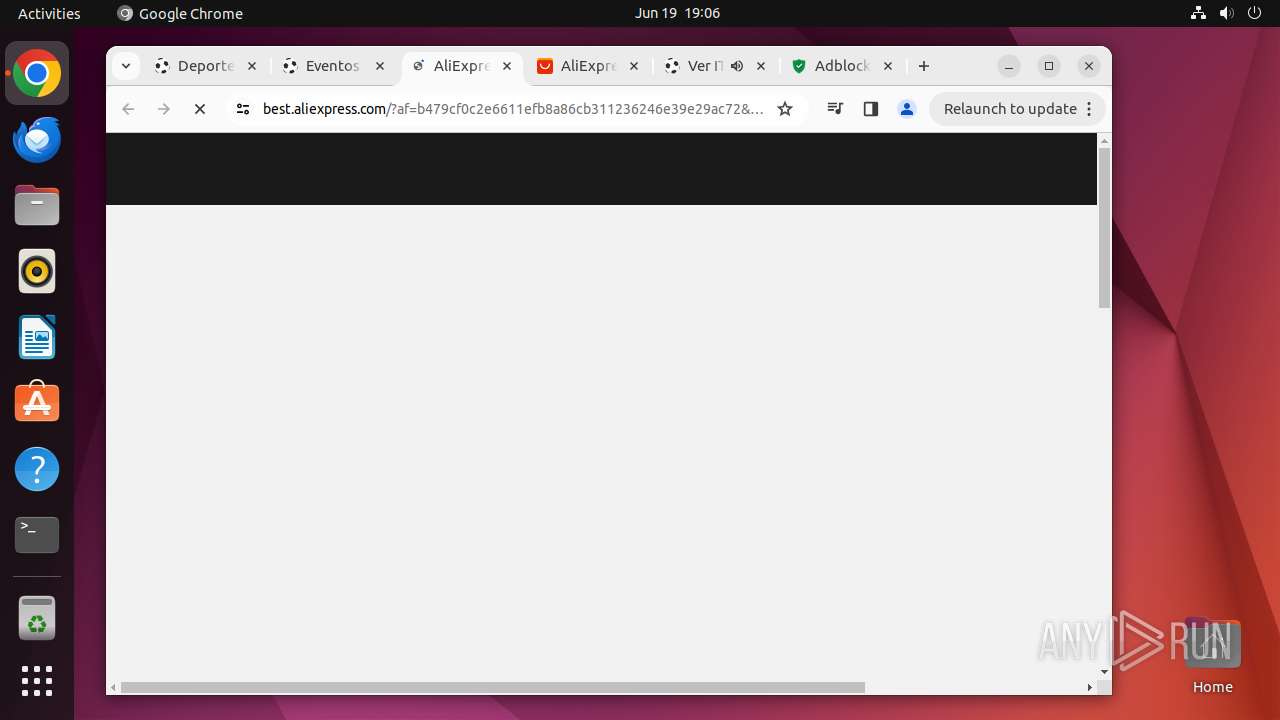The width and height of the screenshot is (1280, 720).
Task: Open the media controls icon
Action: click(835, 109)
